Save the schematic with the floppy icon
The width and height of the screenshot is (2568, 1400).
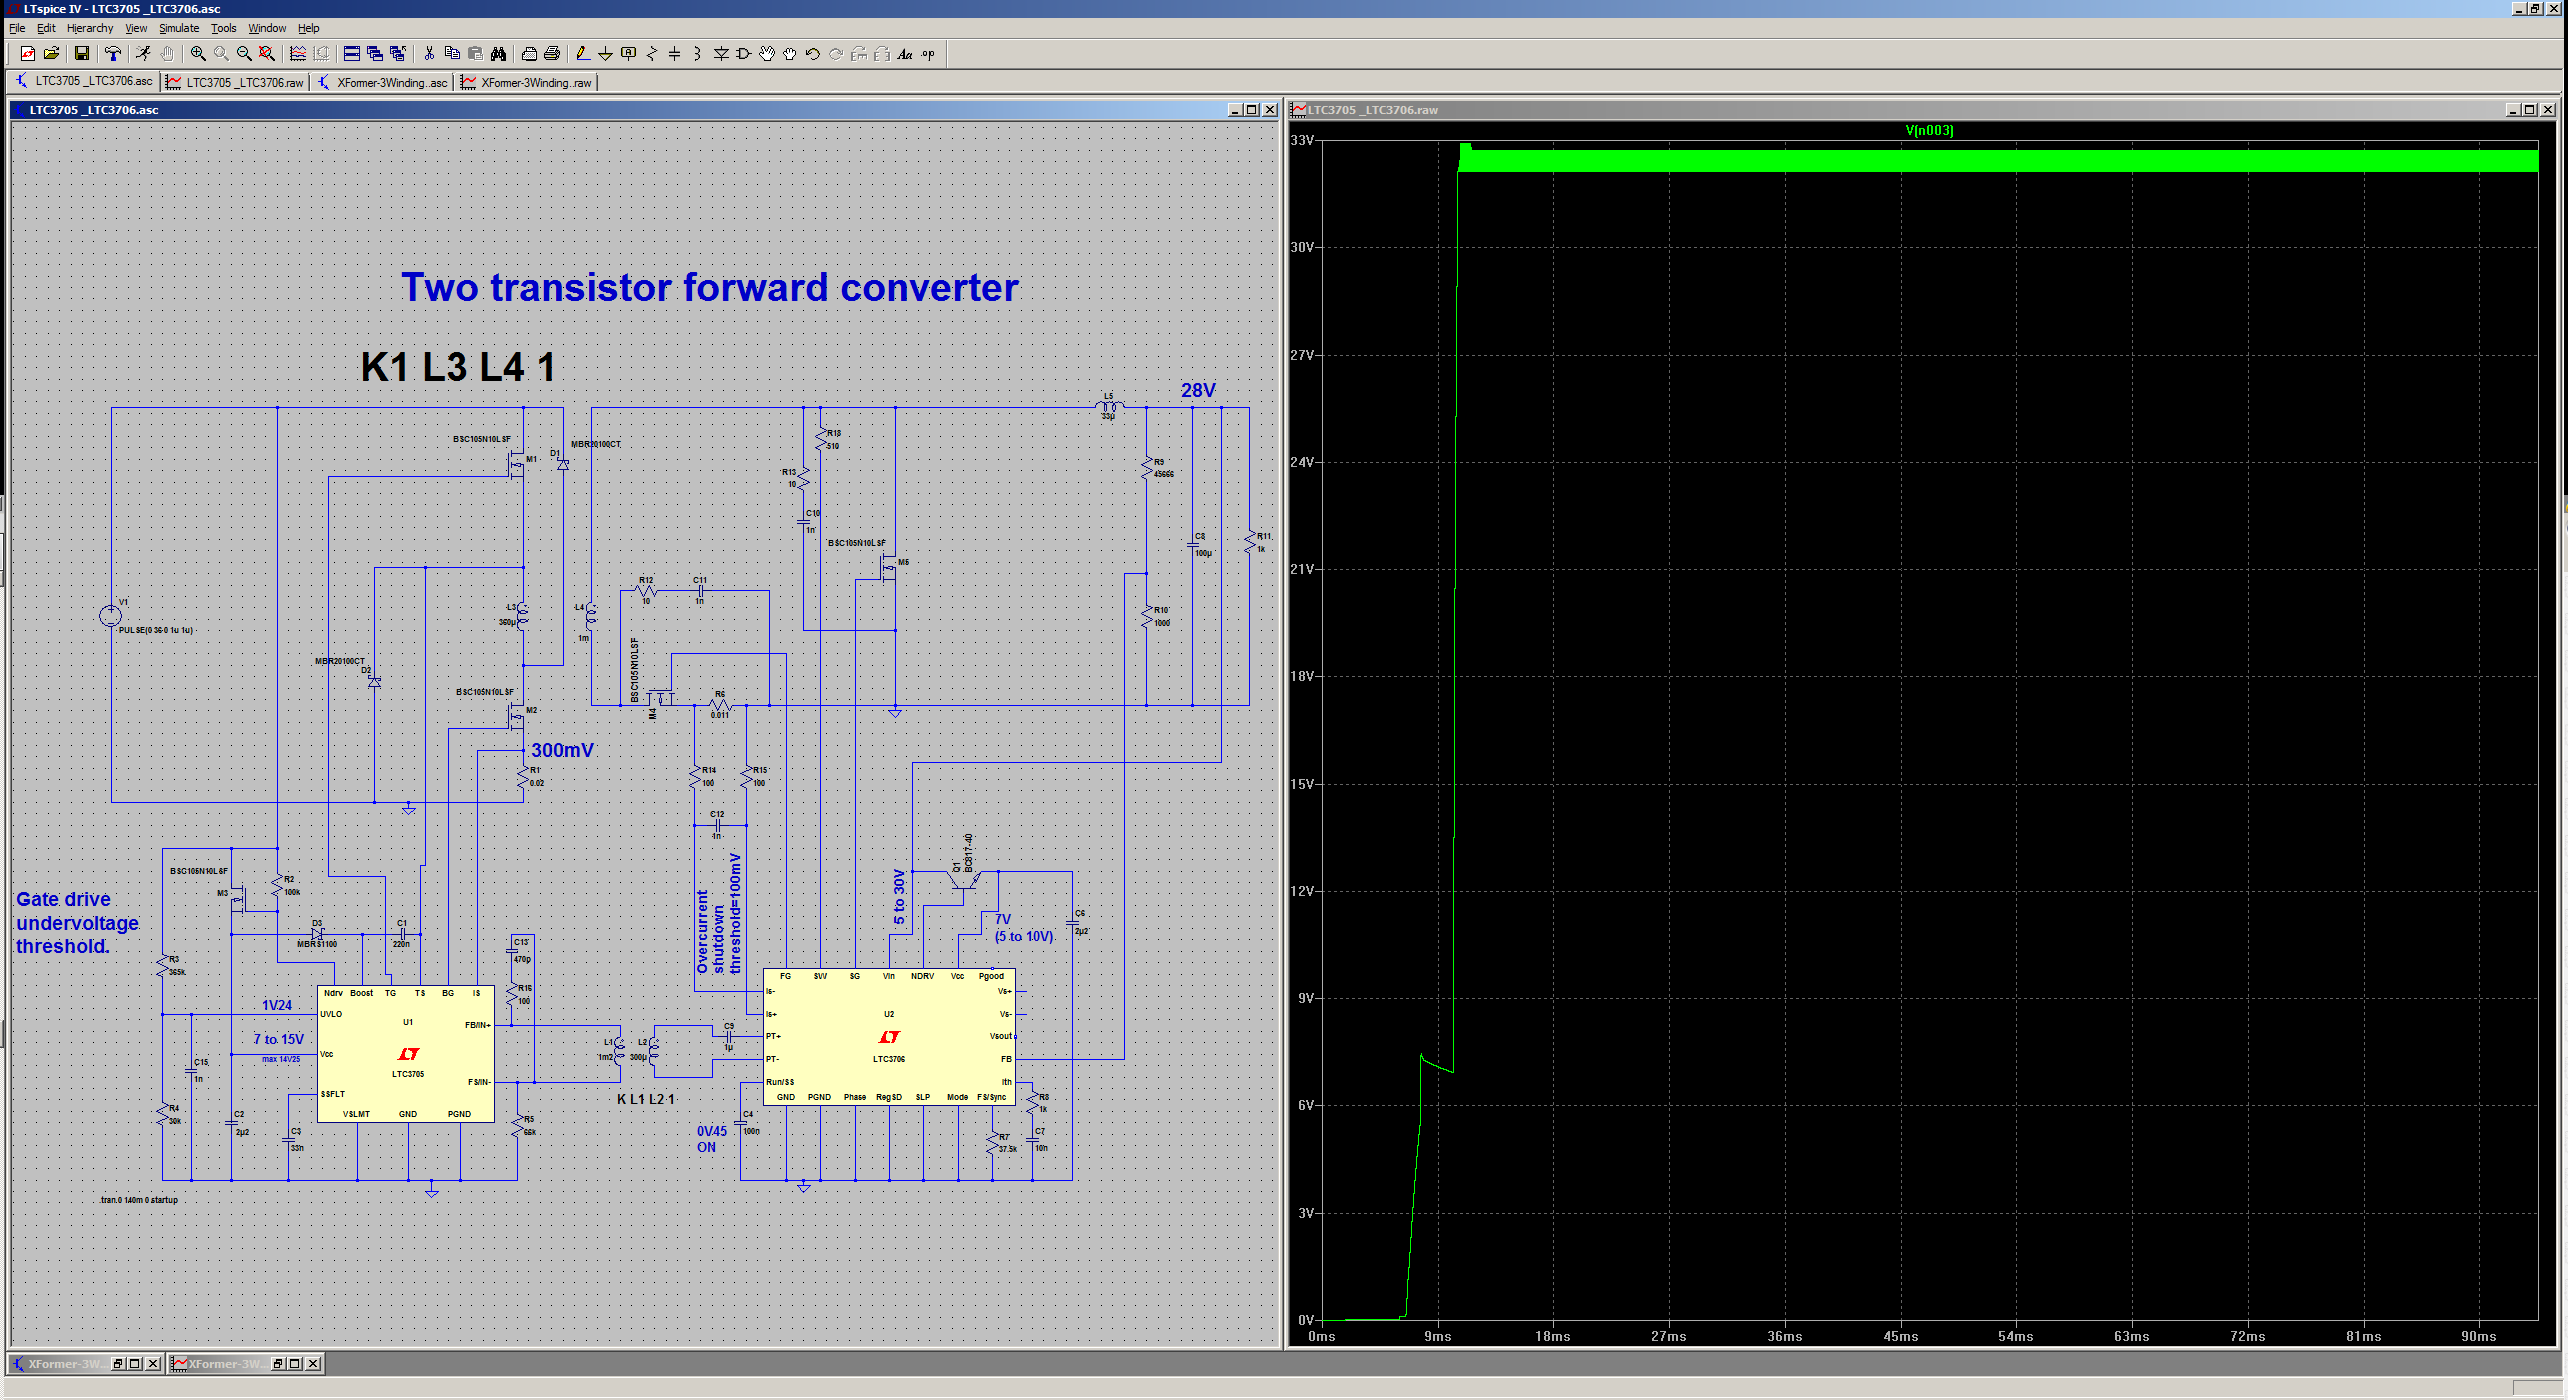point(82,54)
